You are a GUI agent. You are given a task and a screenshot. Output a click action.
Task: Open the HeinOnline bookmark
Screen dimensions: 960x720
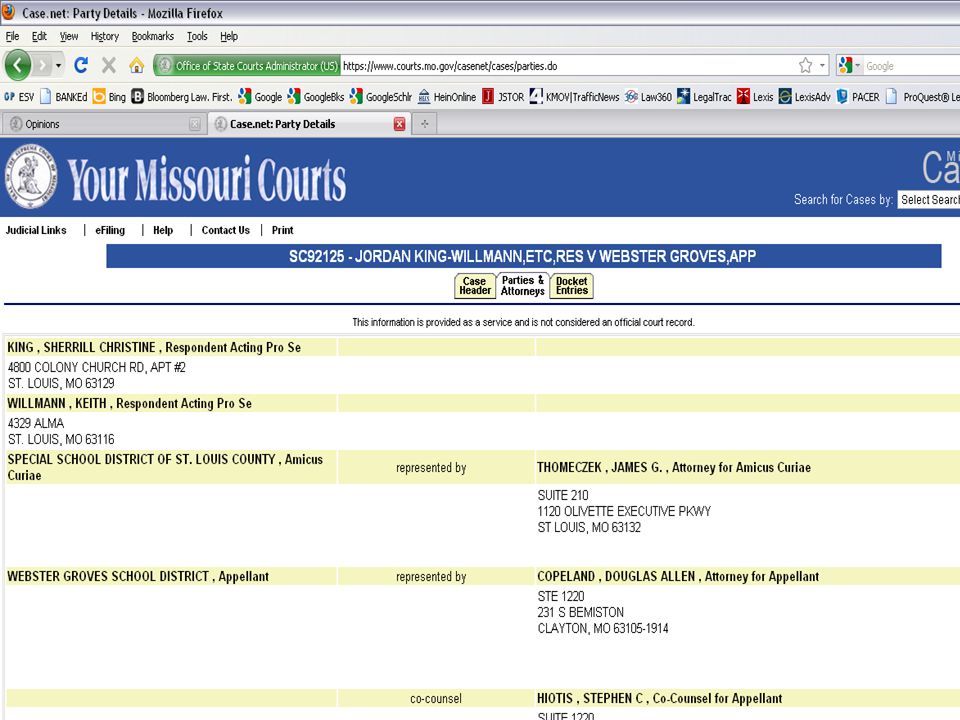click(x=446, y=97)
